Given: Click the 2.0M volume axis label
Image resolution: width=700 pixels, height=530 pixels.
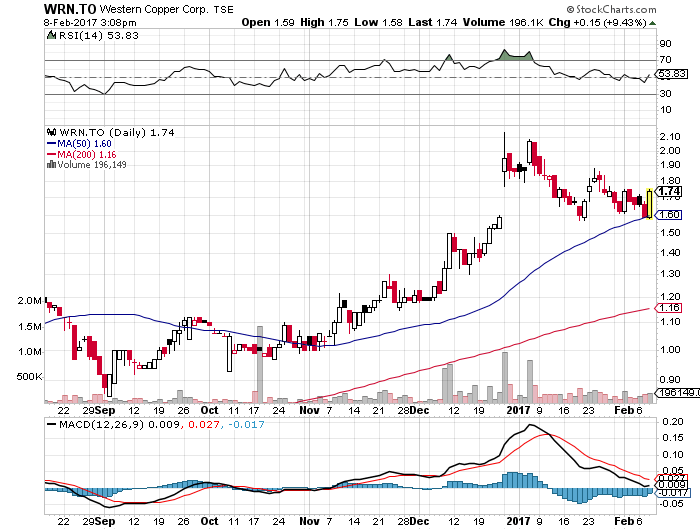Looking at the screenshot, I should pyautogui.click(x=30, y=301).
